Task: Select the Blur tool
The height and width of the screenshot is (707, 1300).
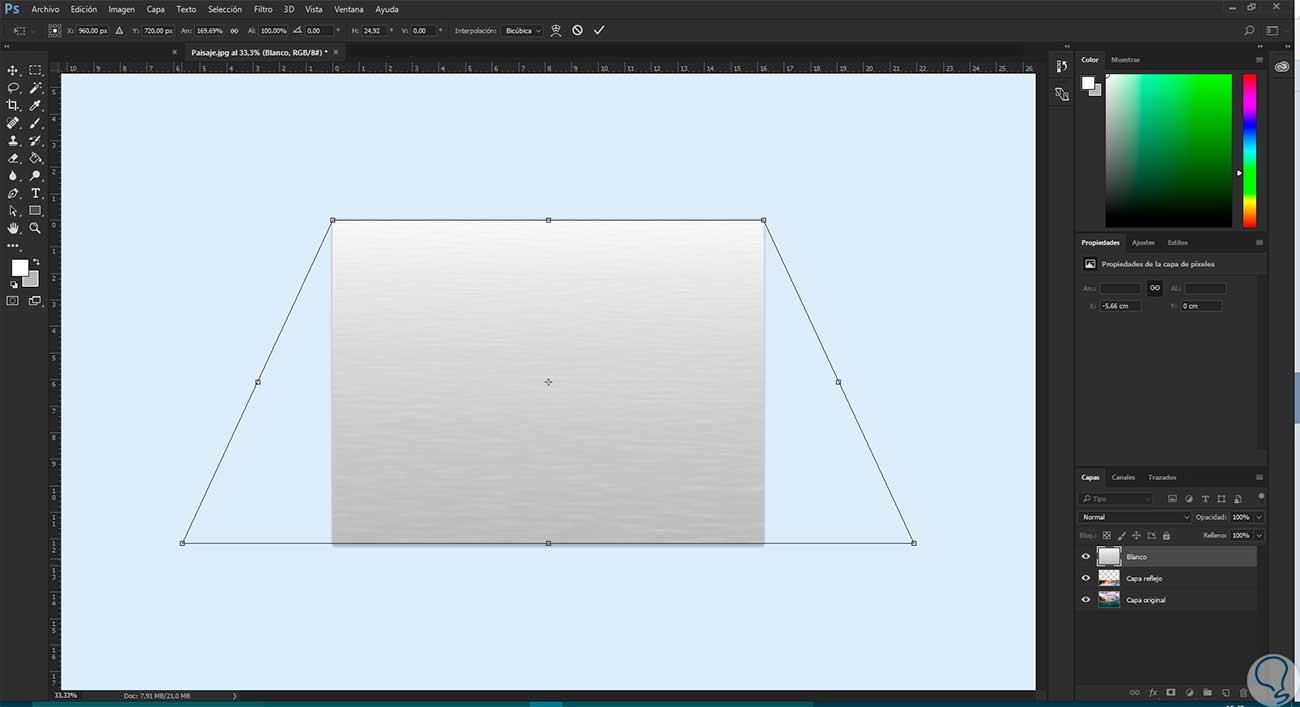Action: coord(13,176)
